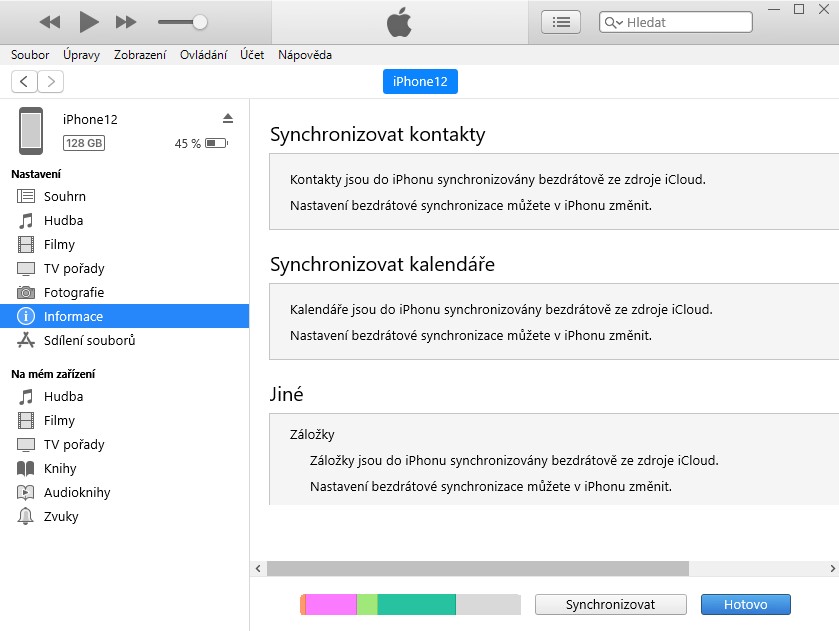This screenshot has height=631, width=839.
Task: Click the iPhone12 device button
Action: (x=420, y=81)
